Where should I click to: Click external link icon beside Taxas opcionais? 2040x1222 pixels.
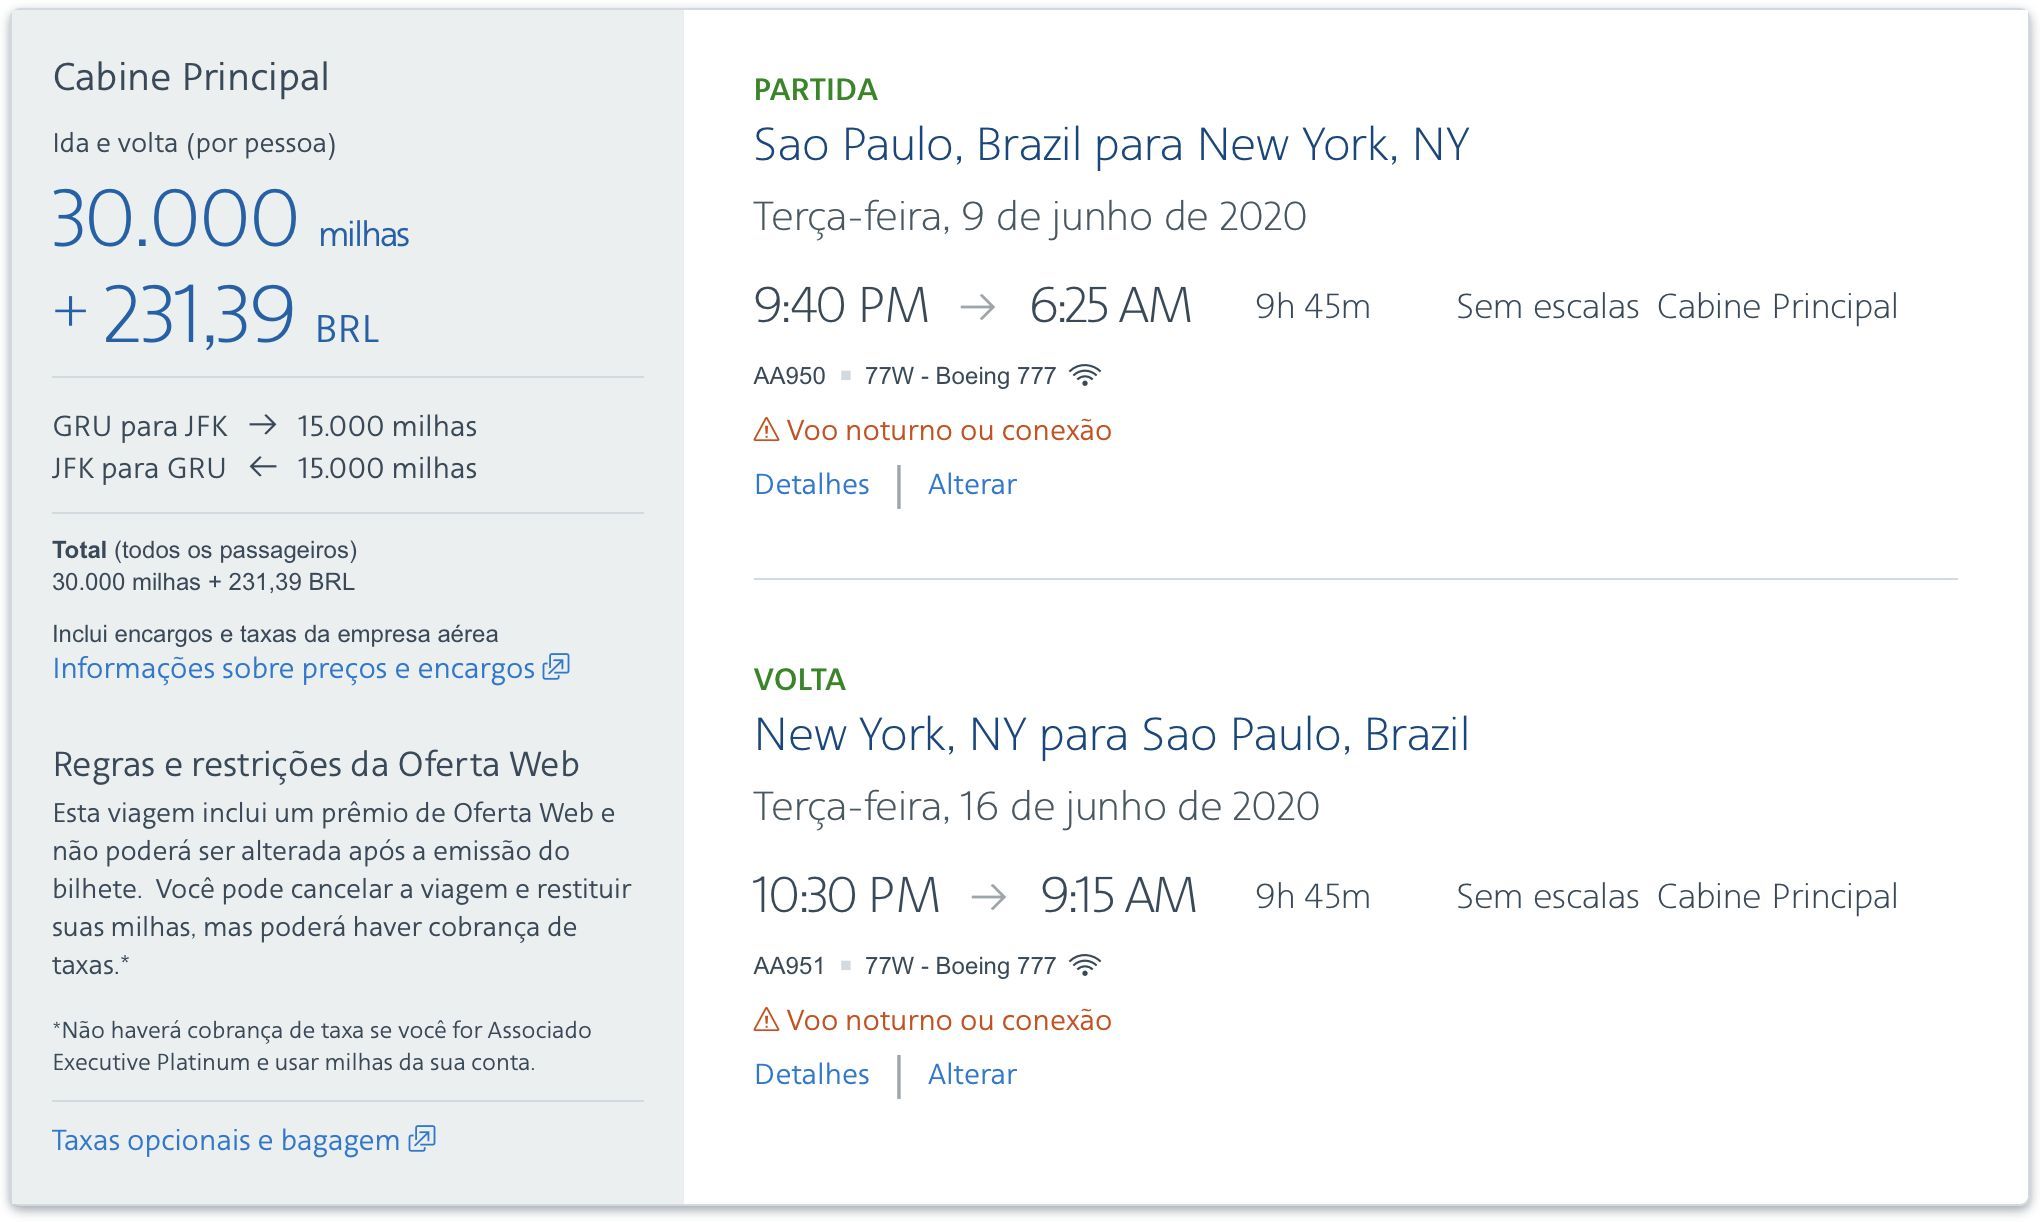422,1139
